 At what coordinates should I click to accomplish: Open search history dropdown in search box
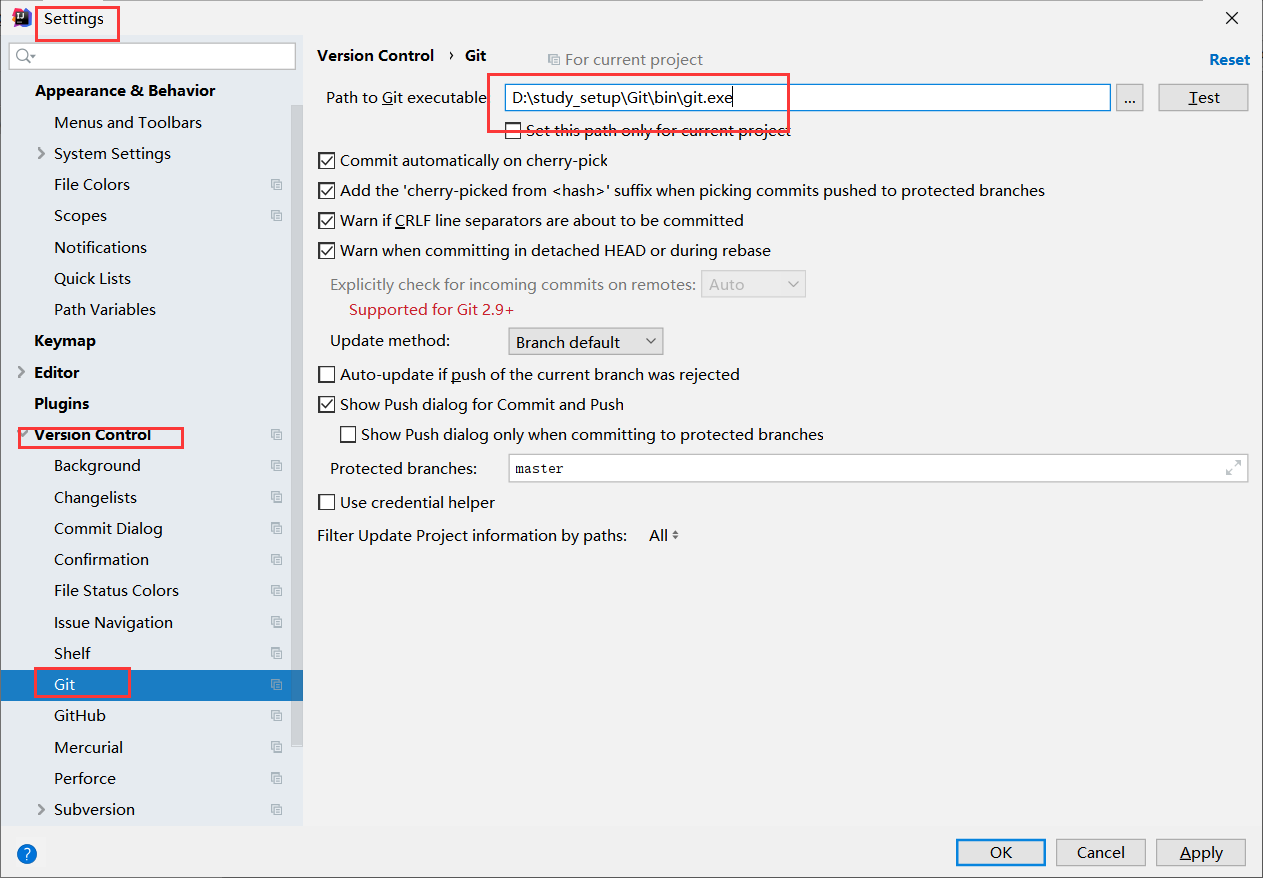click(x=32, y=57)
